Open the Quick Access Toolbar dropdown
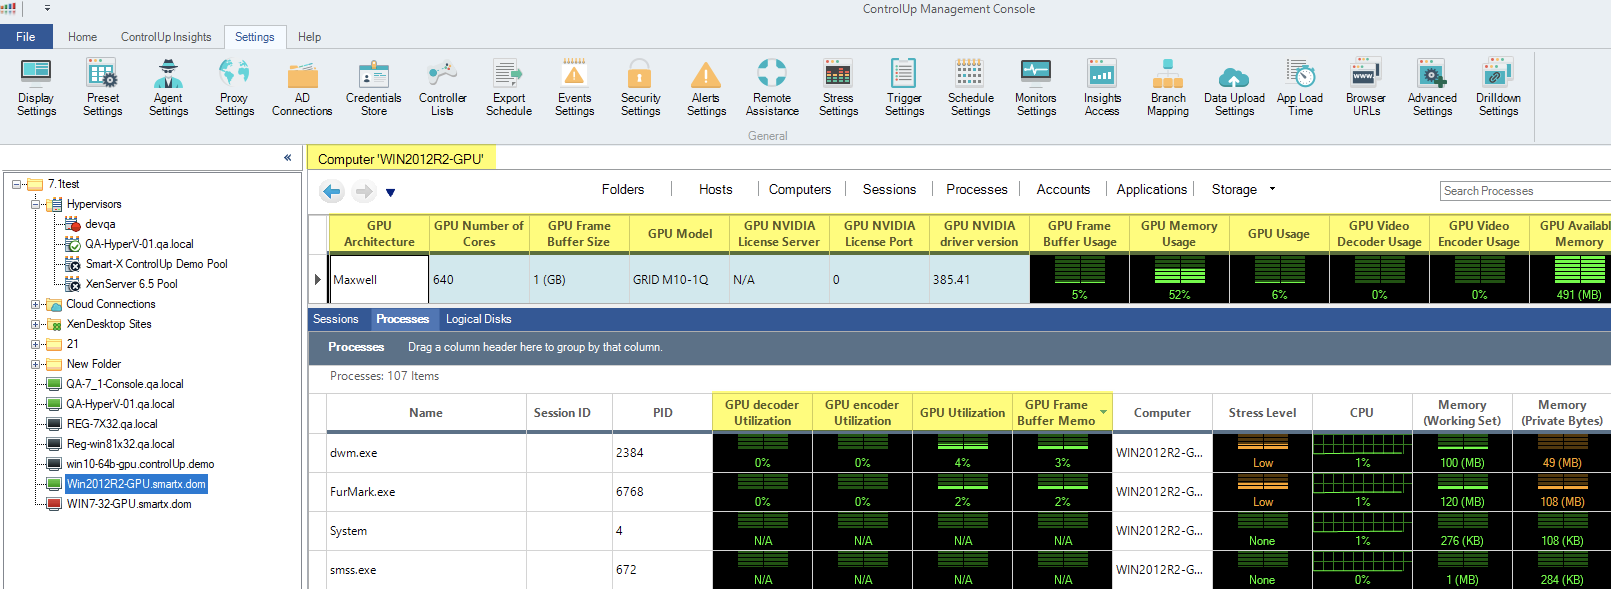This screenshot has height=589, width=1614. pyautogui.click(x=47, y=8)
